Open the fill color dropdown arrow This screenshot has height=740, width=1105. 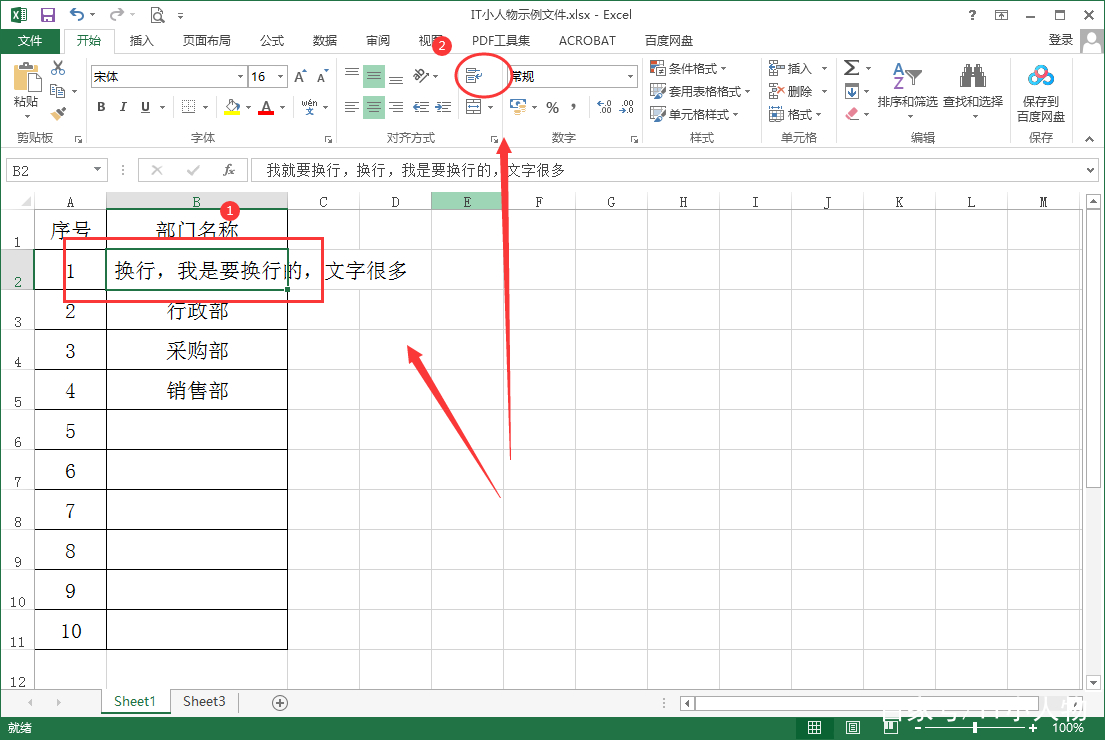pyautogui.click(x=249, y=106)
